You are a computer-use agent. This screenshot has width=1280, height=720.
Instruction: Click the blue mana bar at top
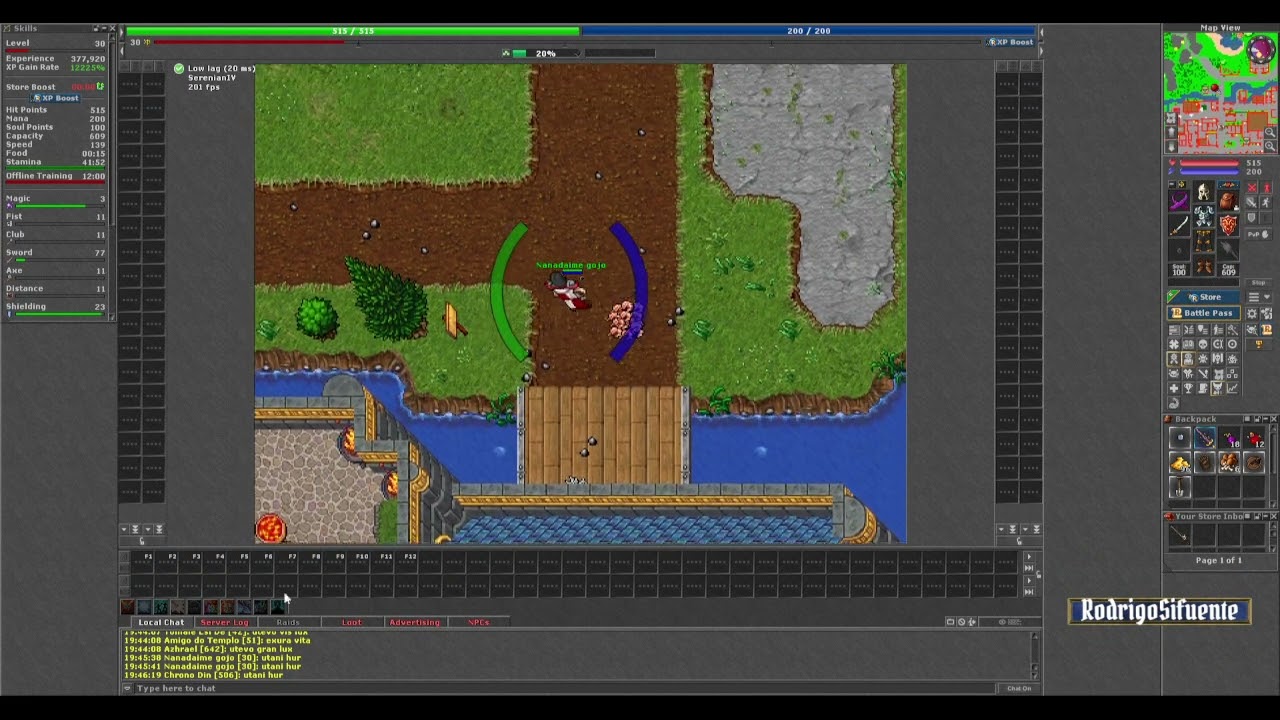pos(808,31)
